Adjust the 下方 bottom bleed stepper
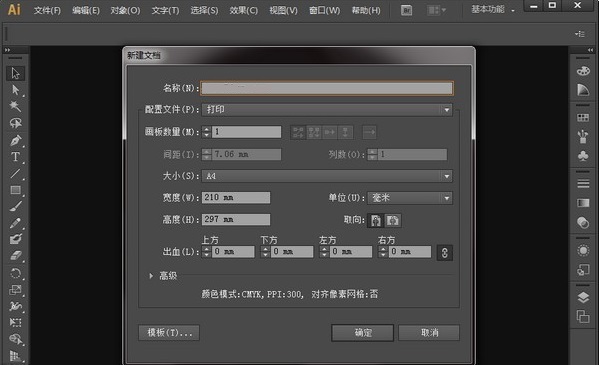Image resolution: width=599 pixels, height=365 pixels. [x=266, y=252]
